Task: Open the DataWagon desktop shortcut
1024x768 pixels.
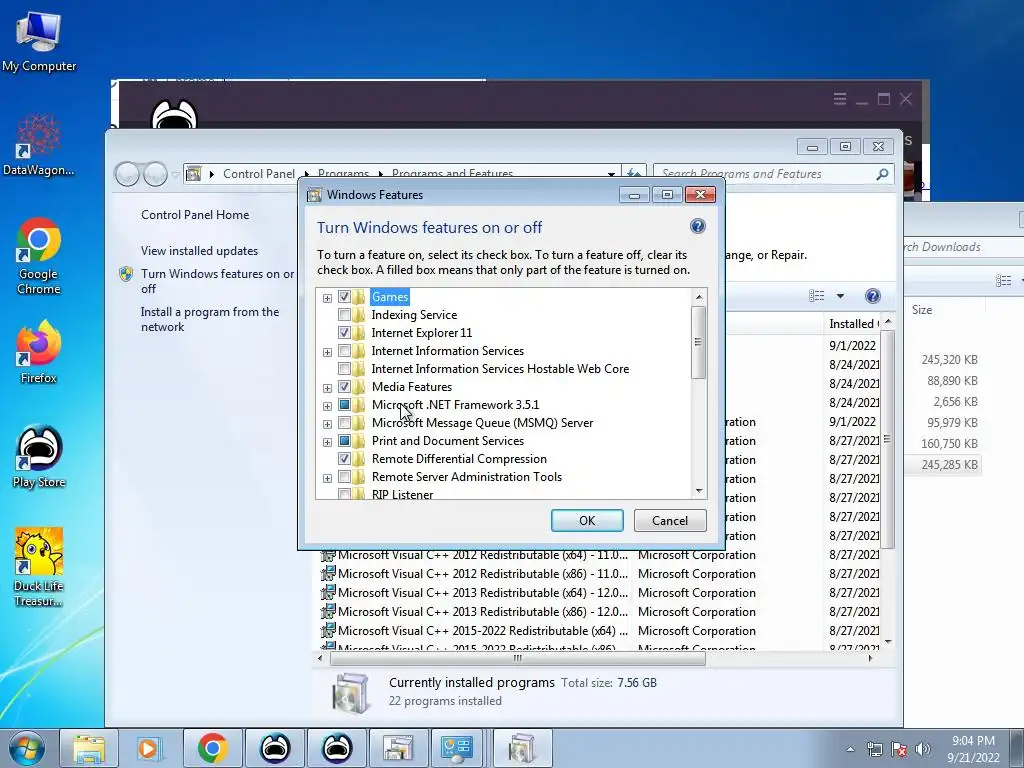Action: [x=39, y=144]
